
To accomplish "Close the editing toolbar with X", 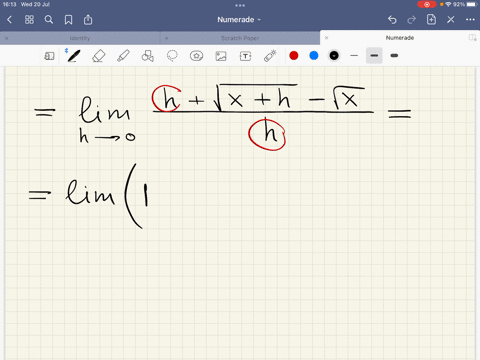I will [x=451, y=20].
